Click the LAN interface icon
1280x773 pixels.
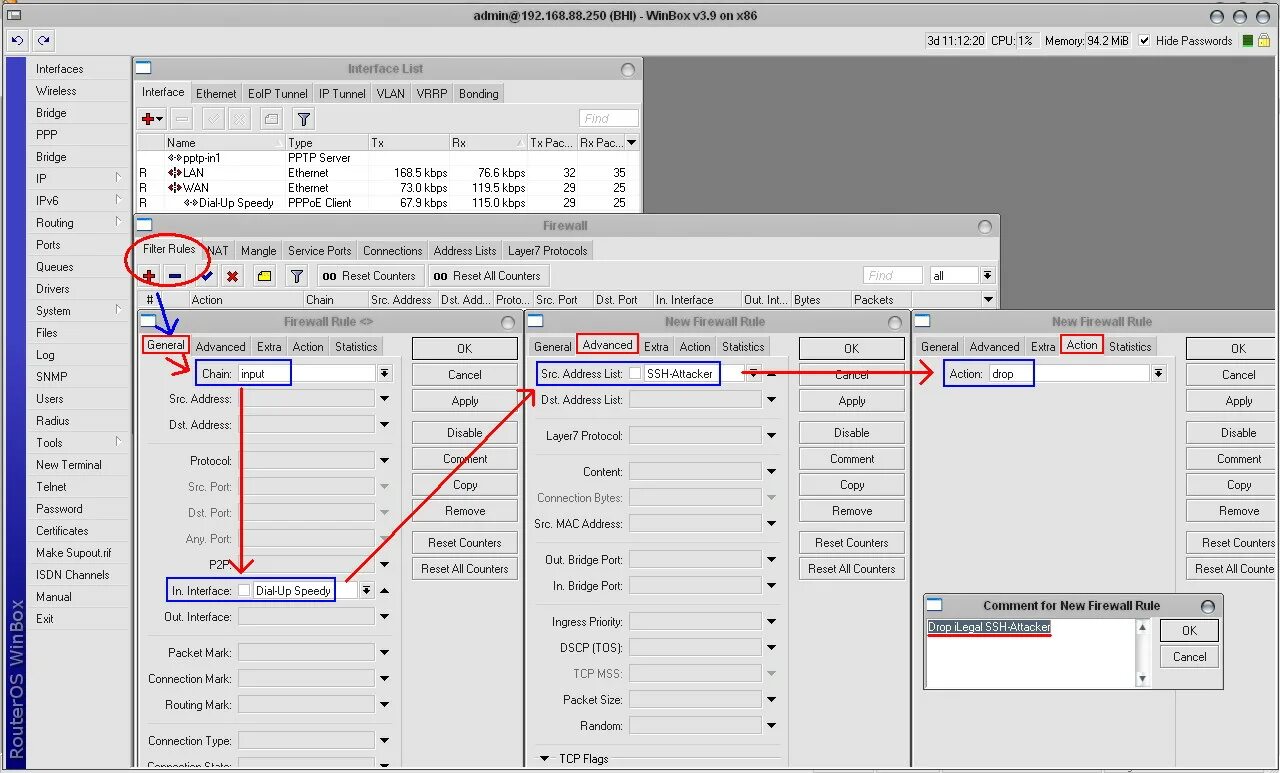pos(175,173)
